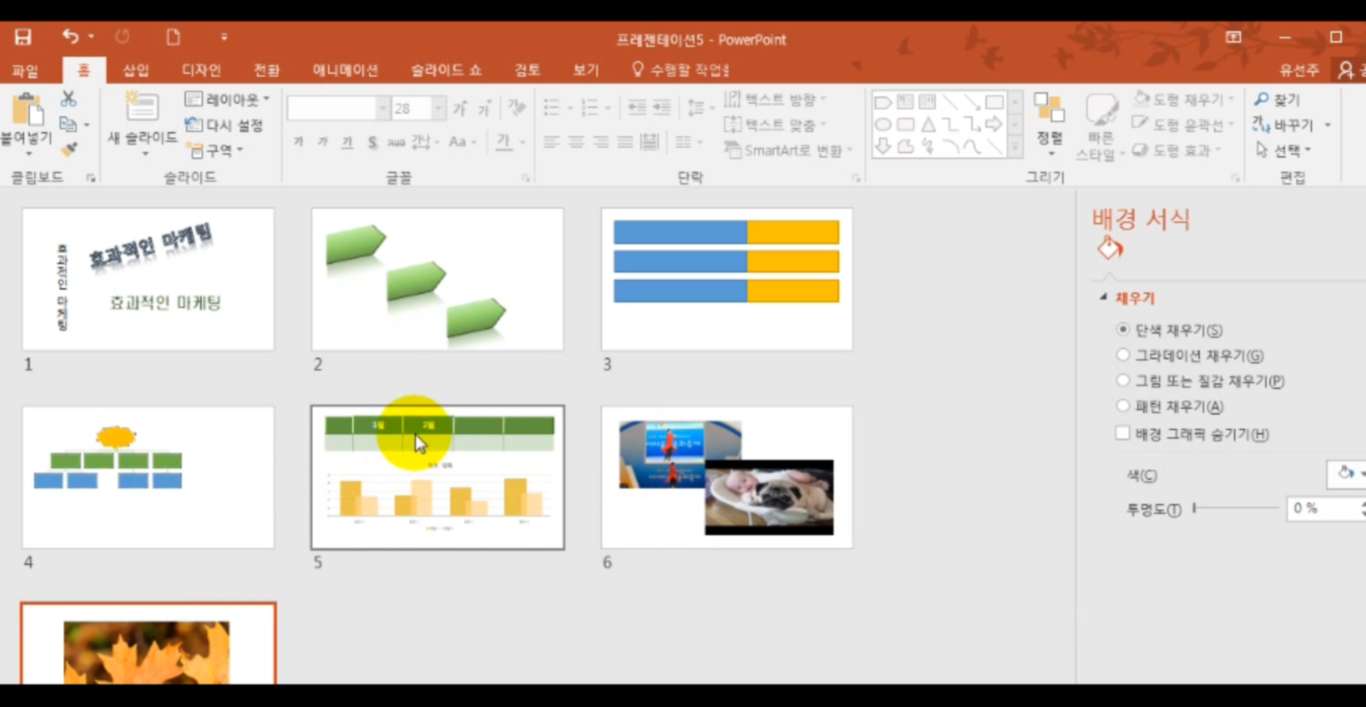
Task: Click the Reset (다시 설정) button
Action: [x=225, y=125]
